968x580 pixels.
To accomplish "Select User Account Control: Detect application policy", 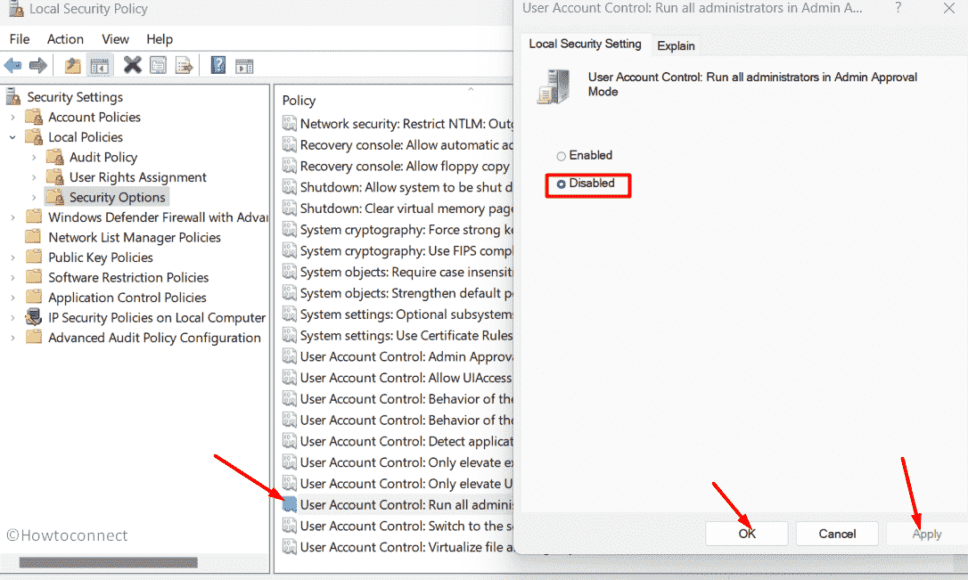I will pos(406,441).
